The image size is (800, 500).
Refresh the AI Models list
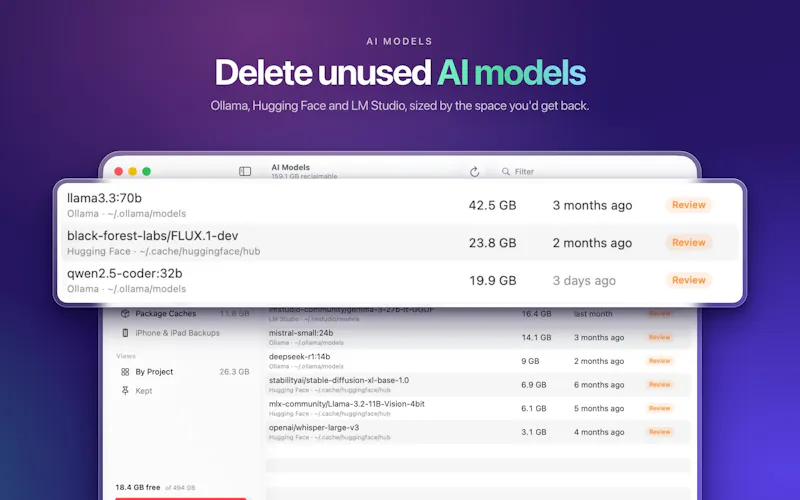(474, 171)
